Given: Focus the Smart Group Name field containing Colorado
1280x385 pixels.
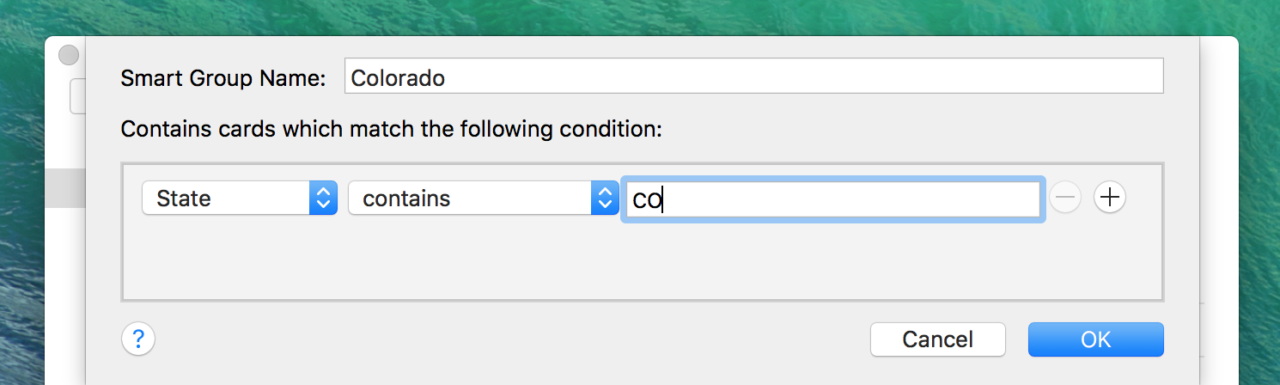Looking at the screenshot, I should click(754, 77).
